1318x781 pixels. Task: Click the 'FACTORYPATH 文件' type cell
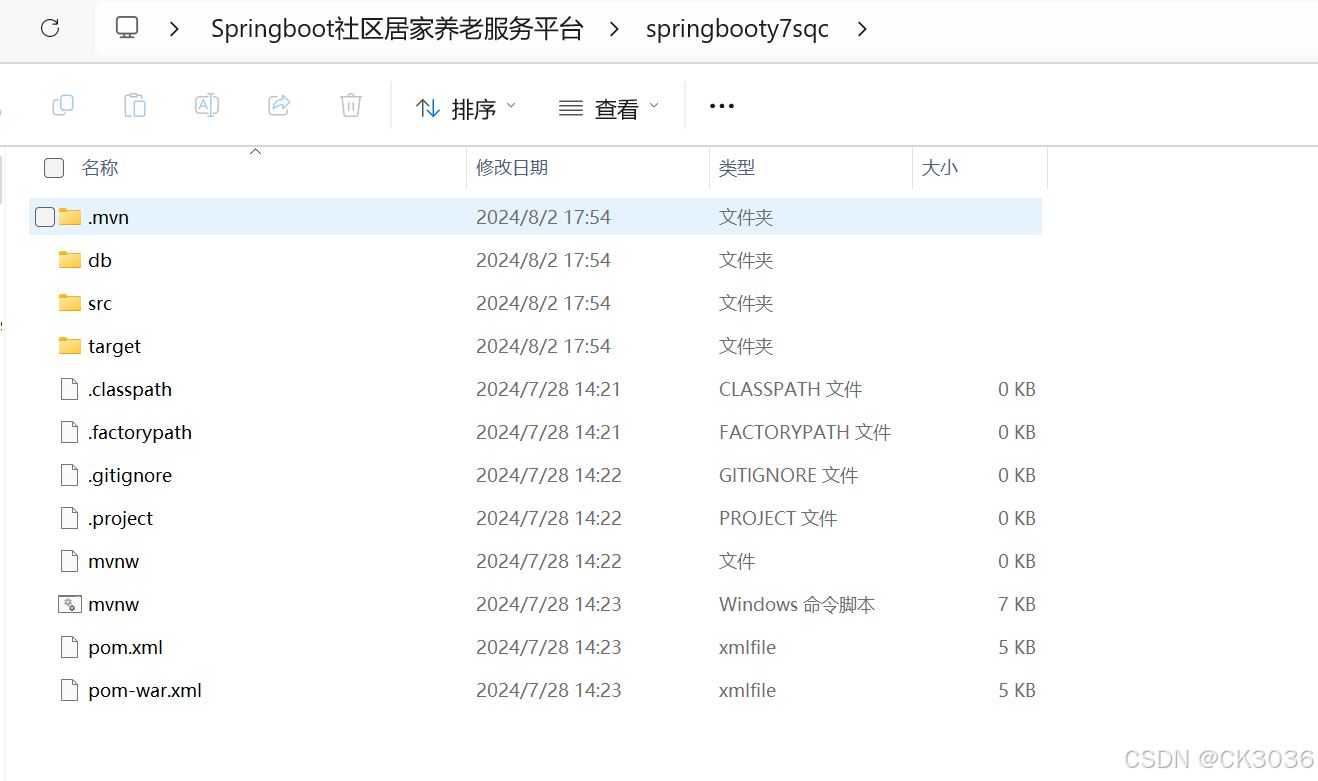tap(805, 432)
